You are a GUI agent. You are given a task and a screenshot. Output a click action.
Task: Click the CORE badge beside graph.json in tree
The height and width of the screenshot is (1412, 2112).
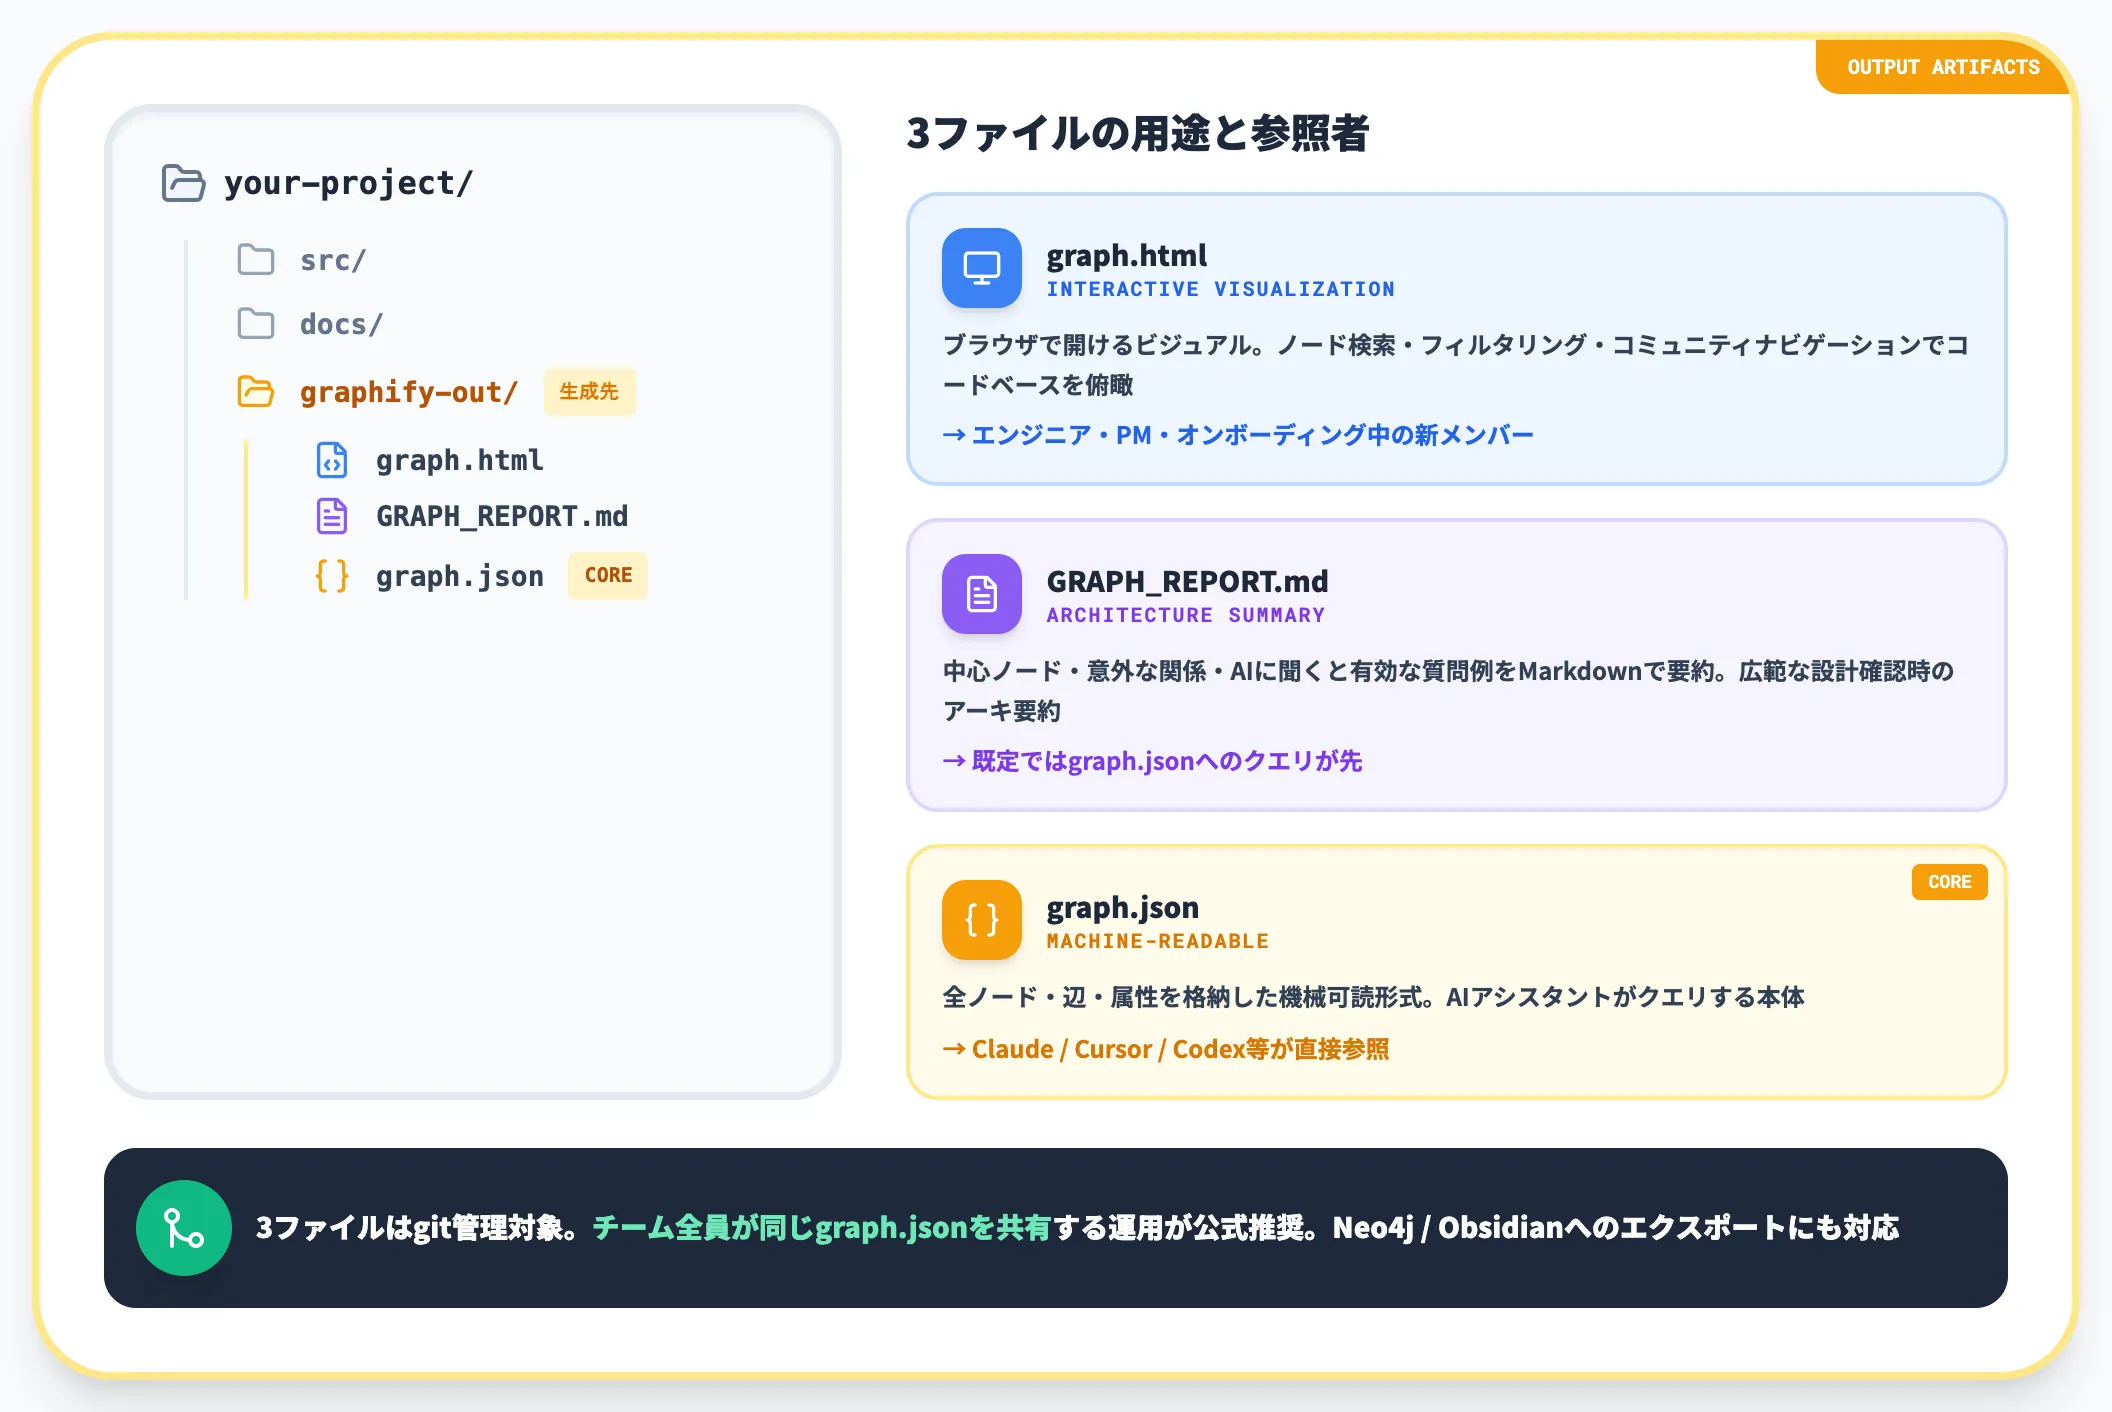pos(608,575)
